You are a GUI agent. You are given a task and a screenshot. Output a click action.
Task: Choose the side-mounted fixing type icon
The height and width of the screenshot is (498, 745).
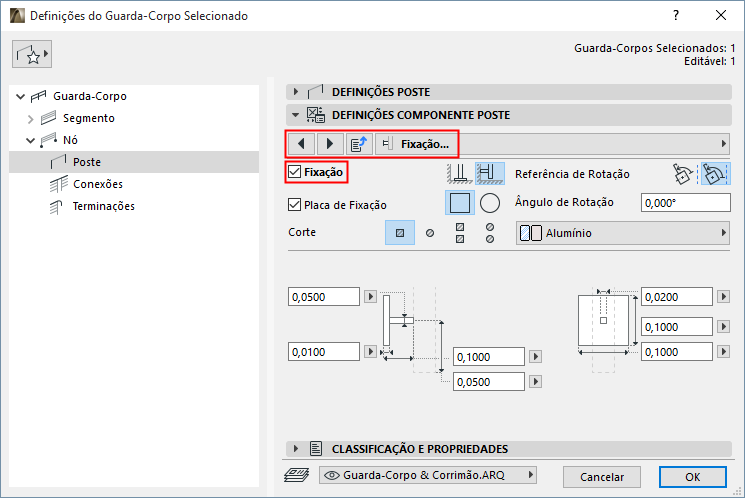[x=489, y=173]
